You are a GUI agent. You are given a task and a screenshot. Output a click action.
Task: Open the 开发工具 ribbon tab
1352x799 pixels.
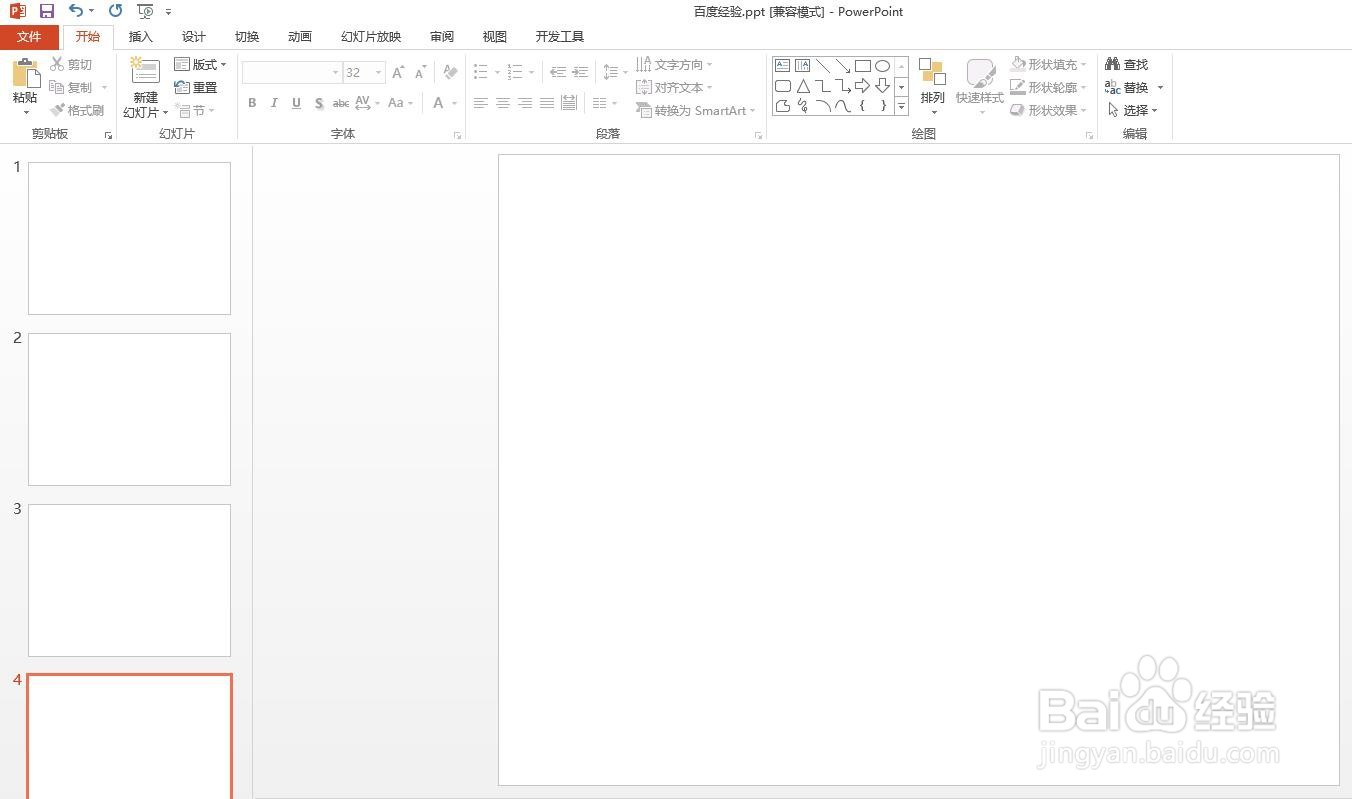coord(560,37)
